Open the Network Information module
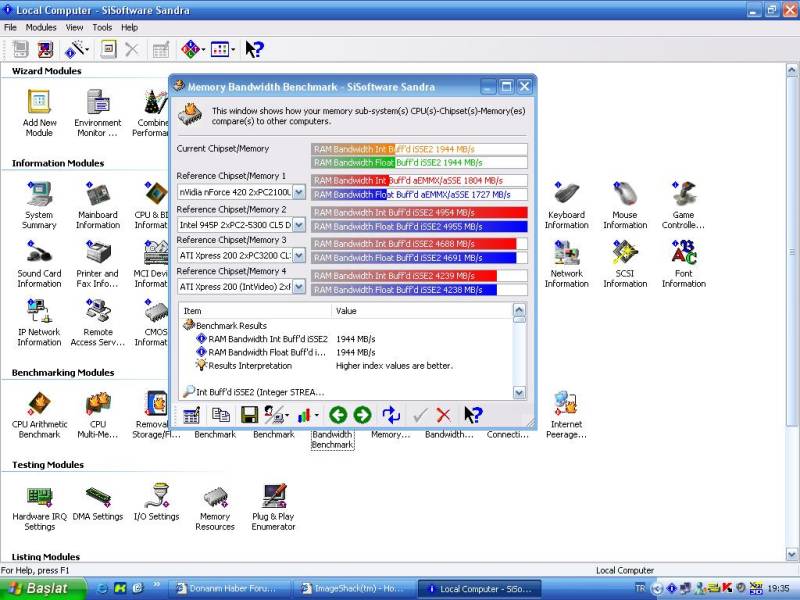The width and height of the screenshot is (800, 600). (x=566, y=264)
